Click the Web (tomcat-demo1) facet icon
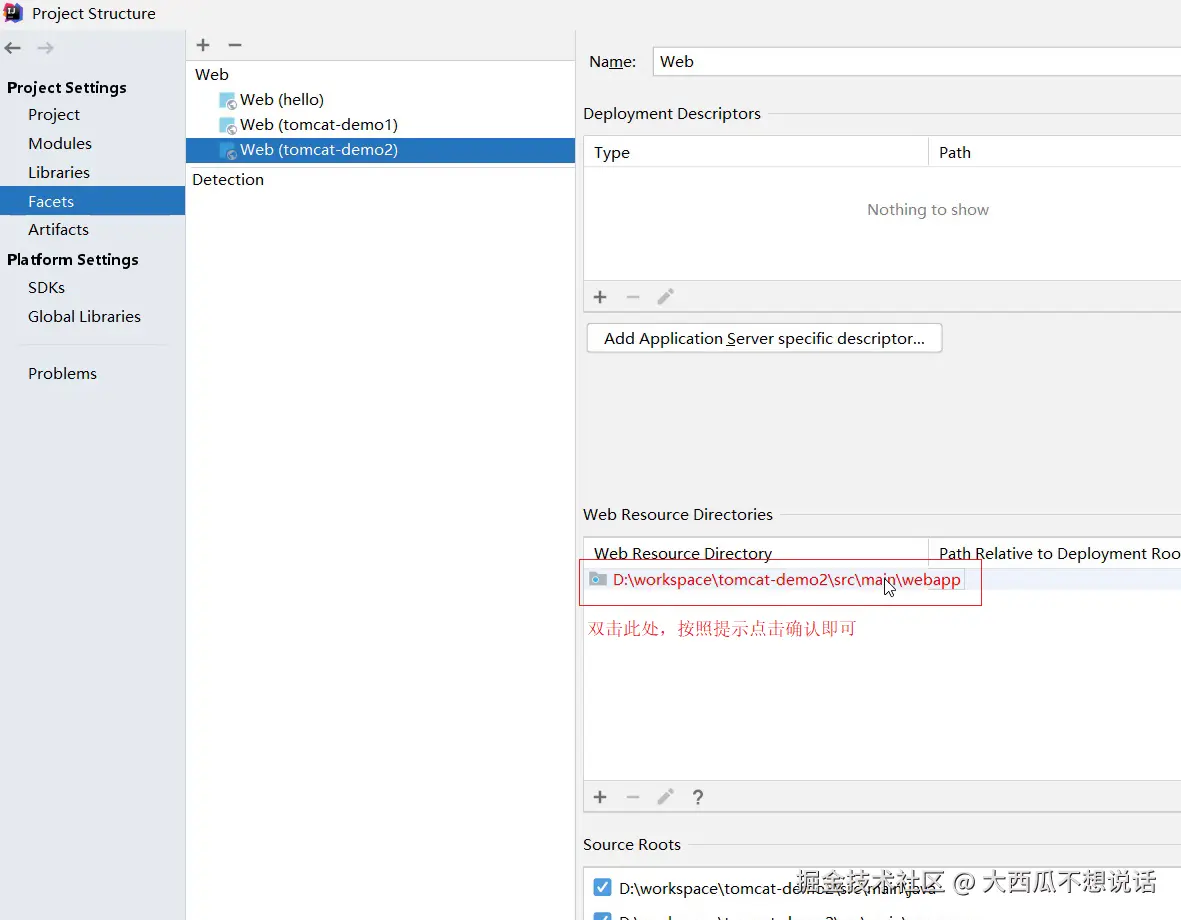The height and width of the screenshot is (920, 1181). [x=227, y=125]
